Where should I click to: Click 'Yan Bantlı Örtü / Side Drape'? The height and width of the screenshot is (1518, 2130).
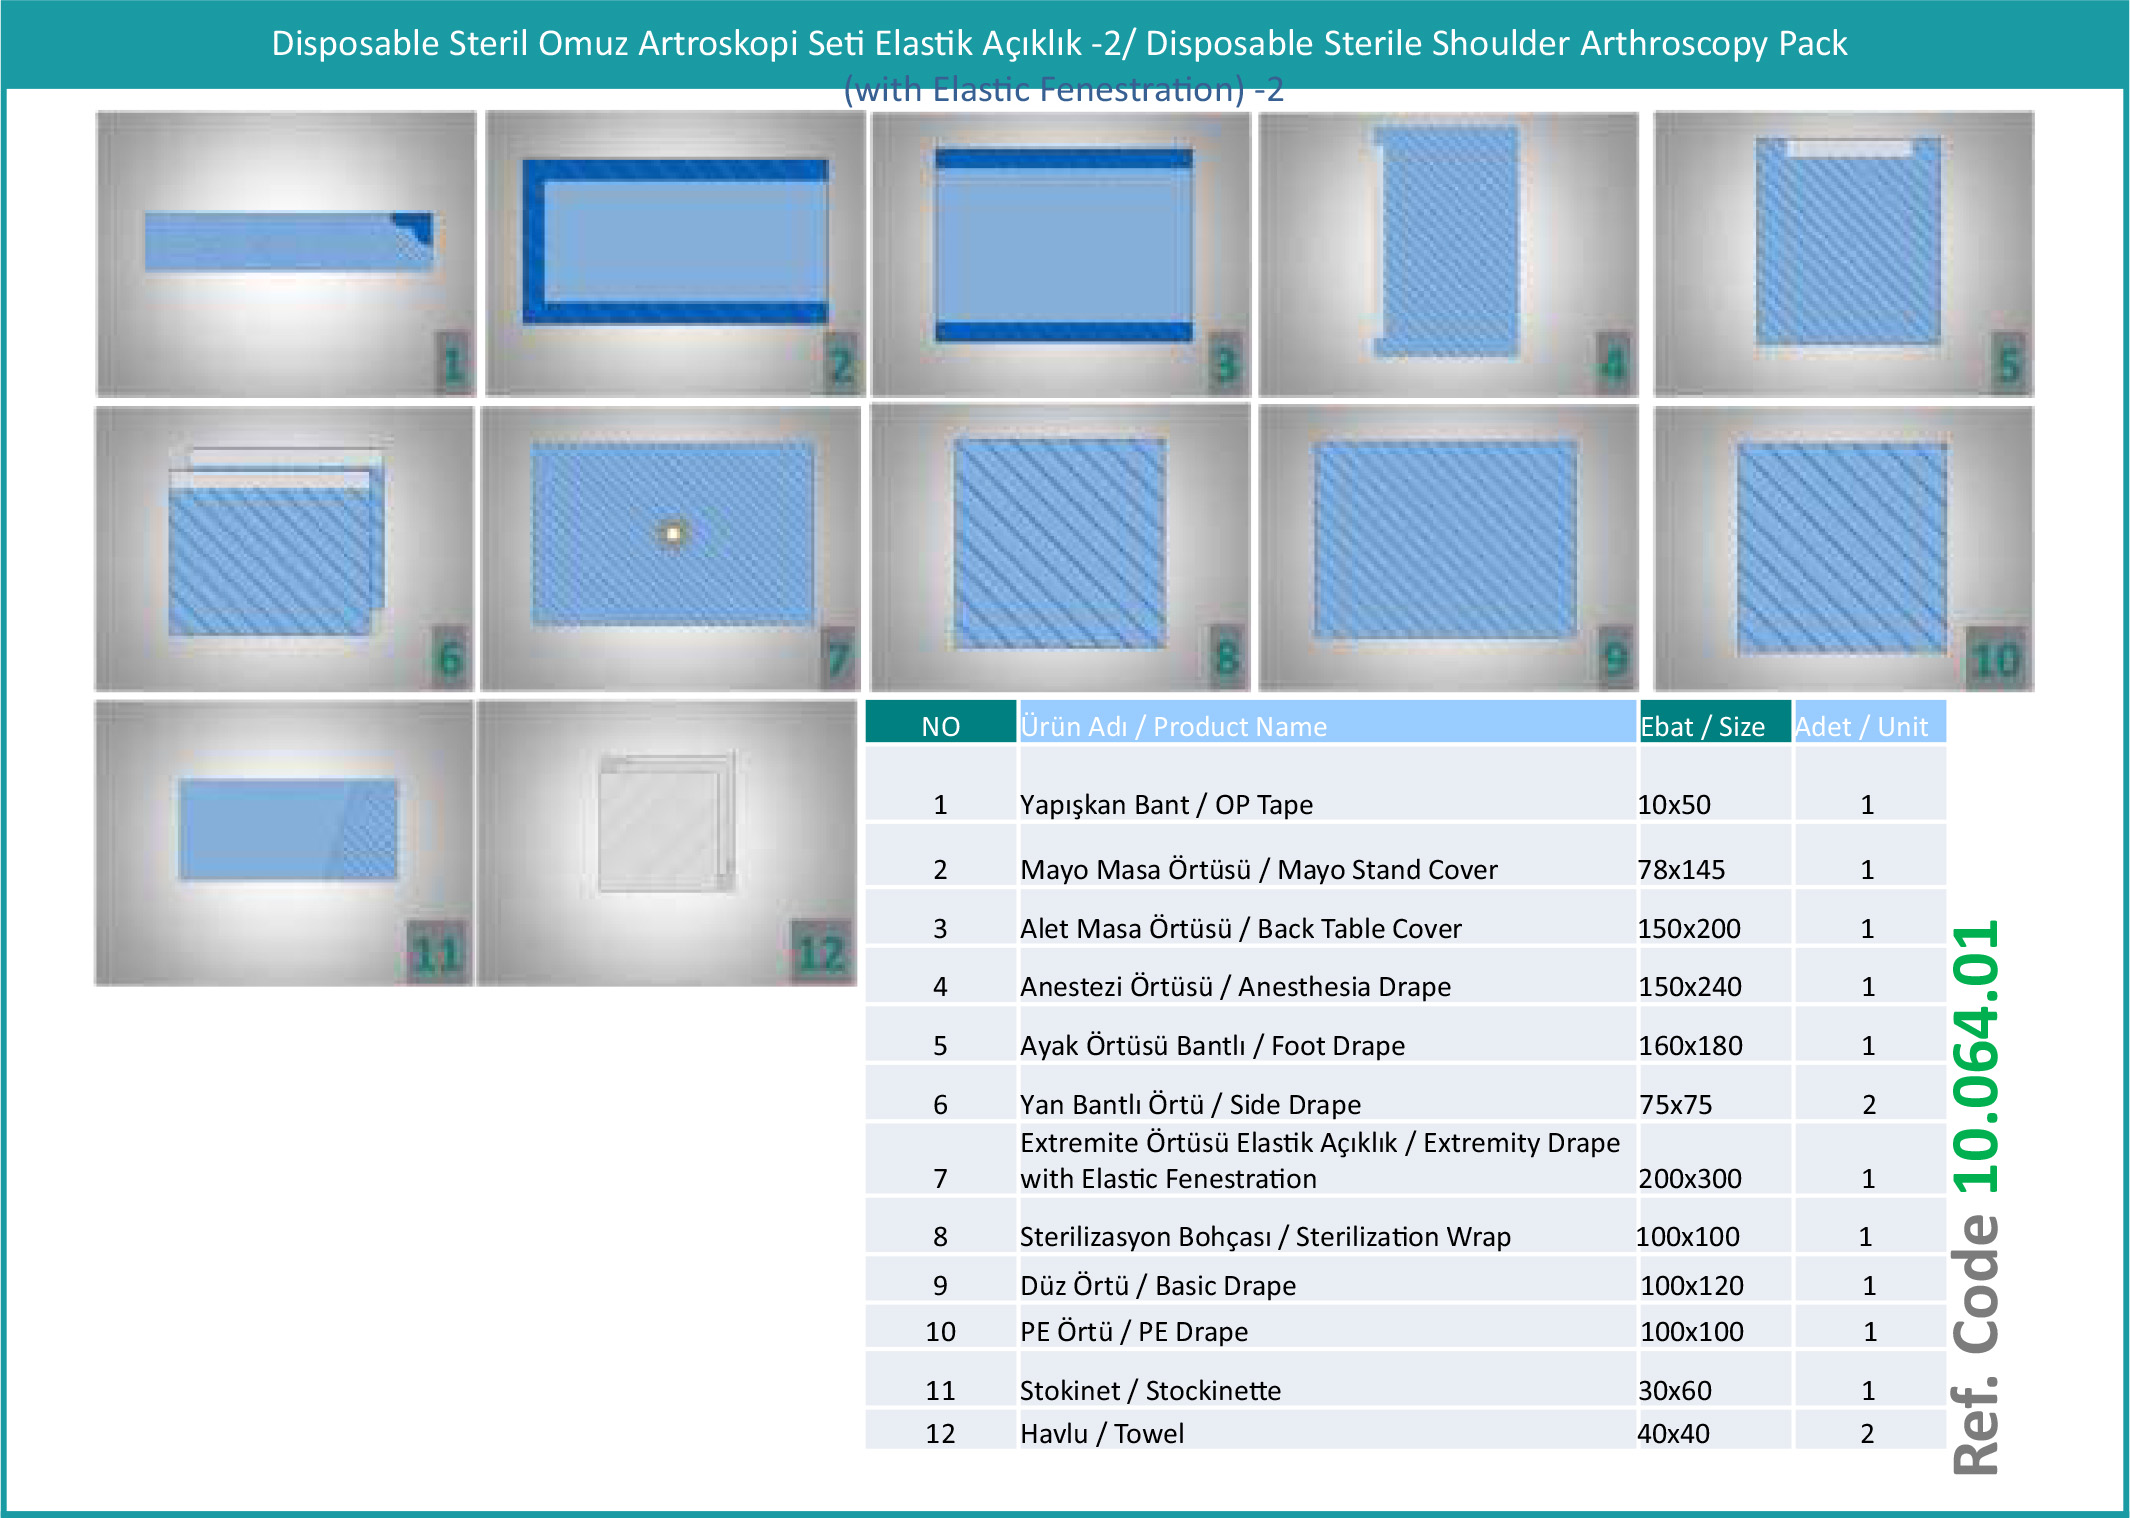click(x=1190, y=1104)
